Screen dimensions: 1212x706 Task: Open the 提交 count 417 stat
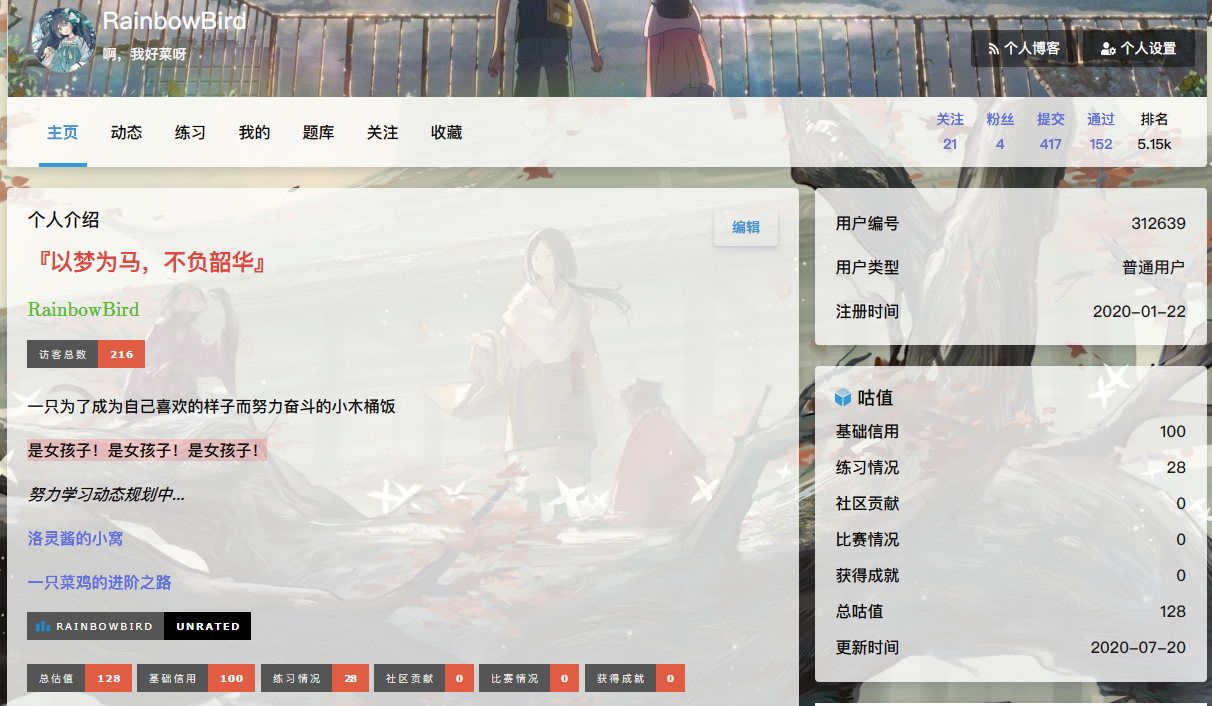point(1051,132)
